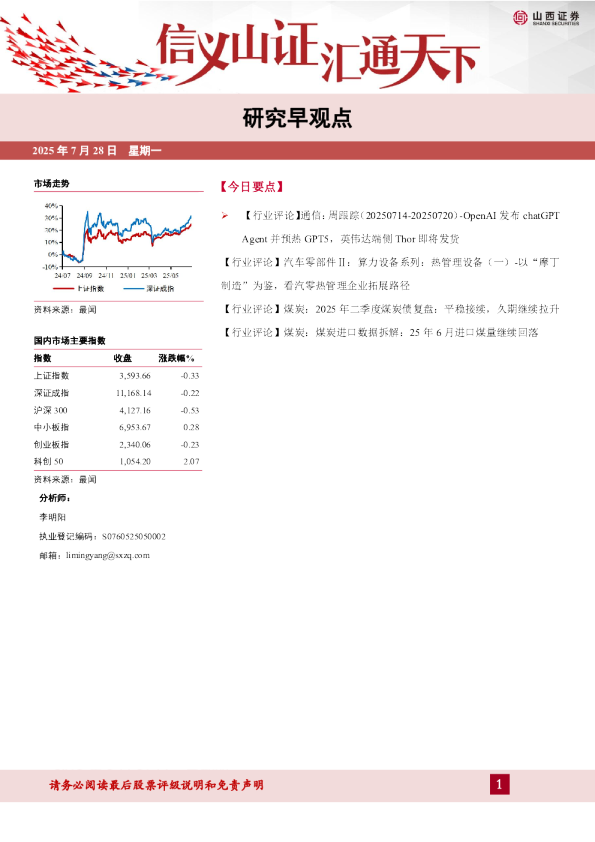Open the 煤炭进口数据拆解 commentary entry
Screen dimensions: 595x842
[380, 332]
